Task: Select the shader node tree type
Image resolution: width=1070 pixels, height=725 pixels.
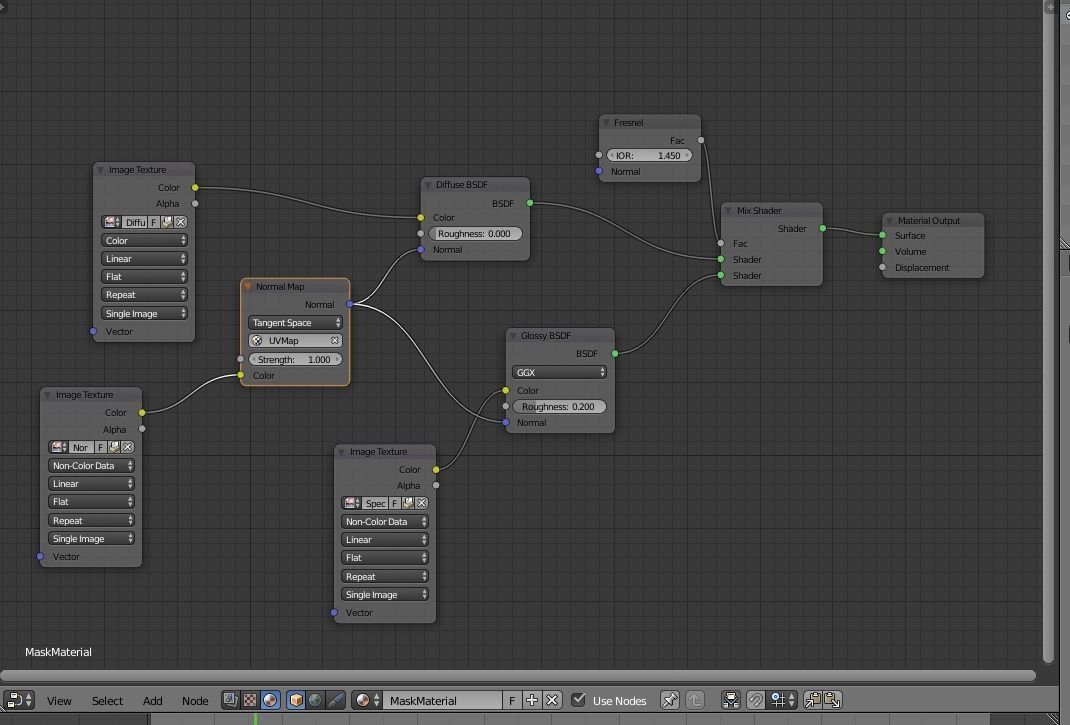Action: [270, 700]
